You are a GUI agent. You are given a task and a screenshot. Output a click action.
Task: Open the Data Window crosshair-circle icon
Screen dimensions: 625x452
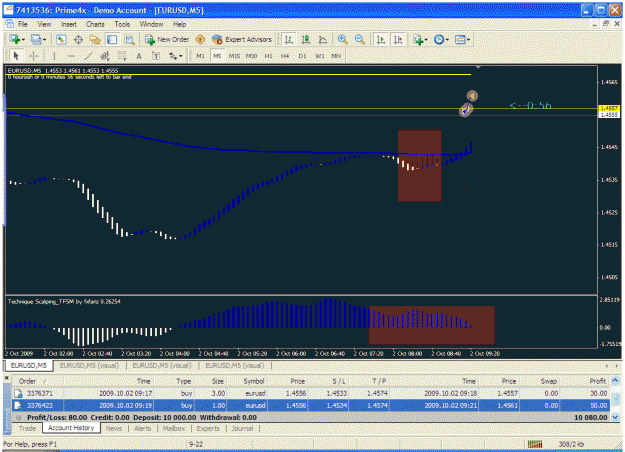pyautogui.click(x=78, y=39)
